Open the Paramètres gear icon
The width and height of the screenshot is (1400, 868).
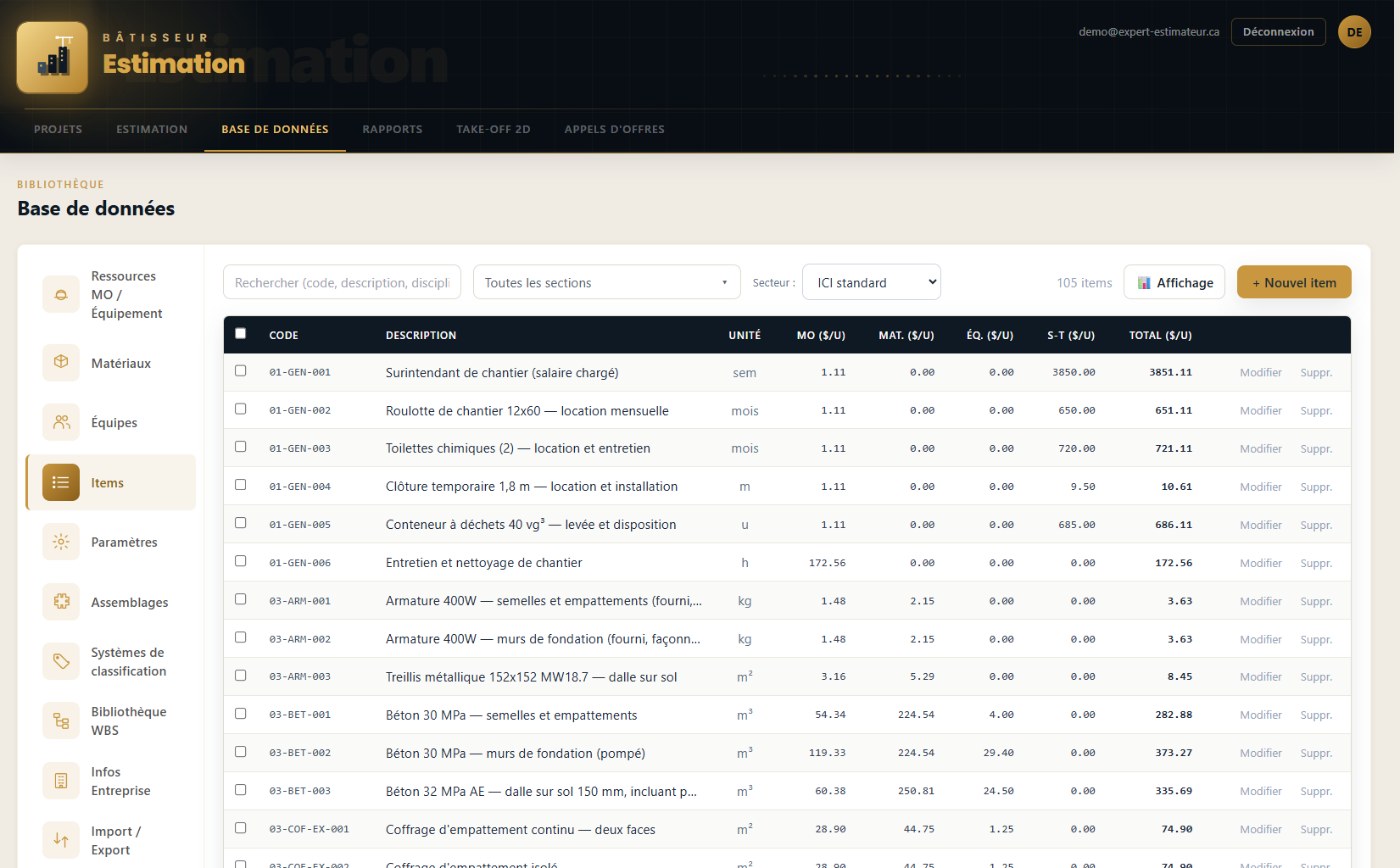[61, 542]
